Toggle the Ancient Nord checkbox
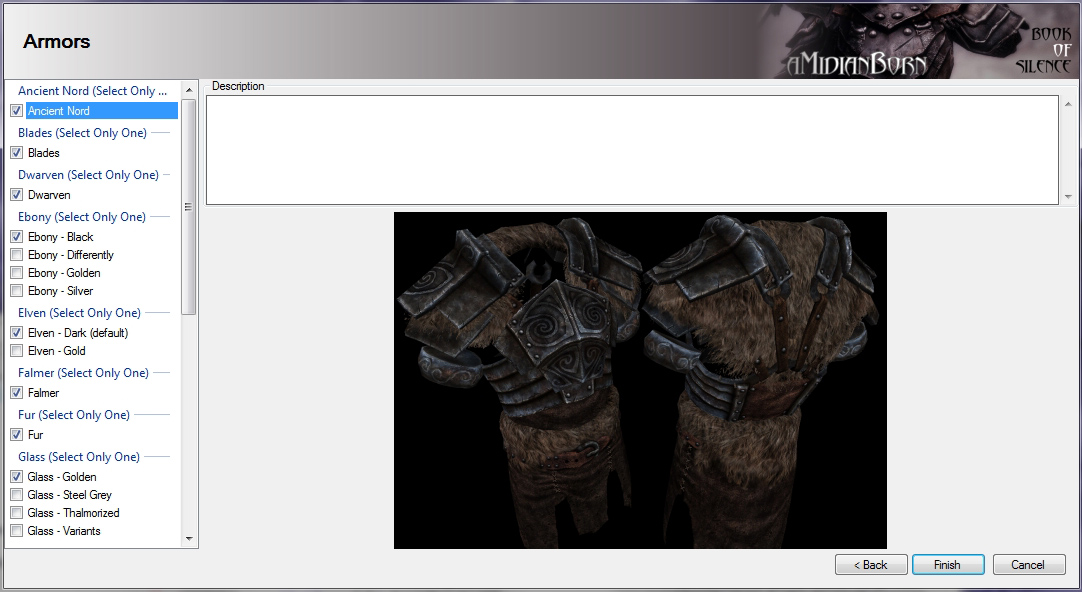Screen dimensions: 1082x592 click(x=17, y=110)
